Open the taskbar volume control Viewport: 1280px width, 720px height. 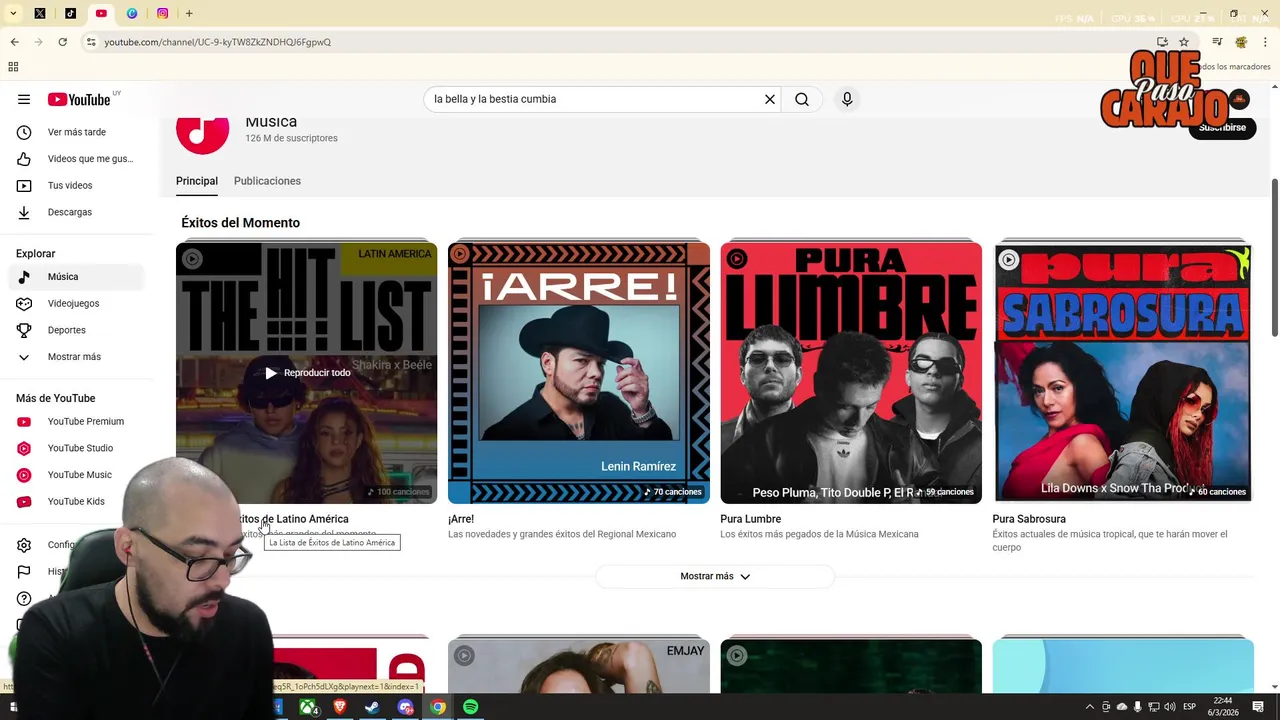click(1170, 707)
